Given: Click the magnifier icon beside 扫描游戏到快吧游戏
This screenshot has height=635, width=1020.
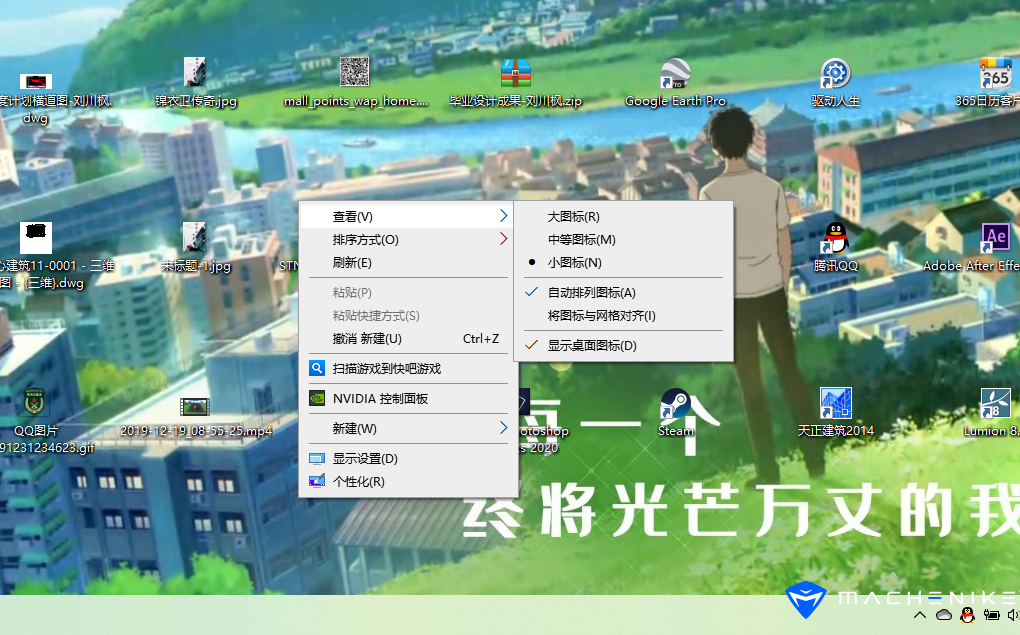Looking at the screenshot, I should tap(317, 368).
